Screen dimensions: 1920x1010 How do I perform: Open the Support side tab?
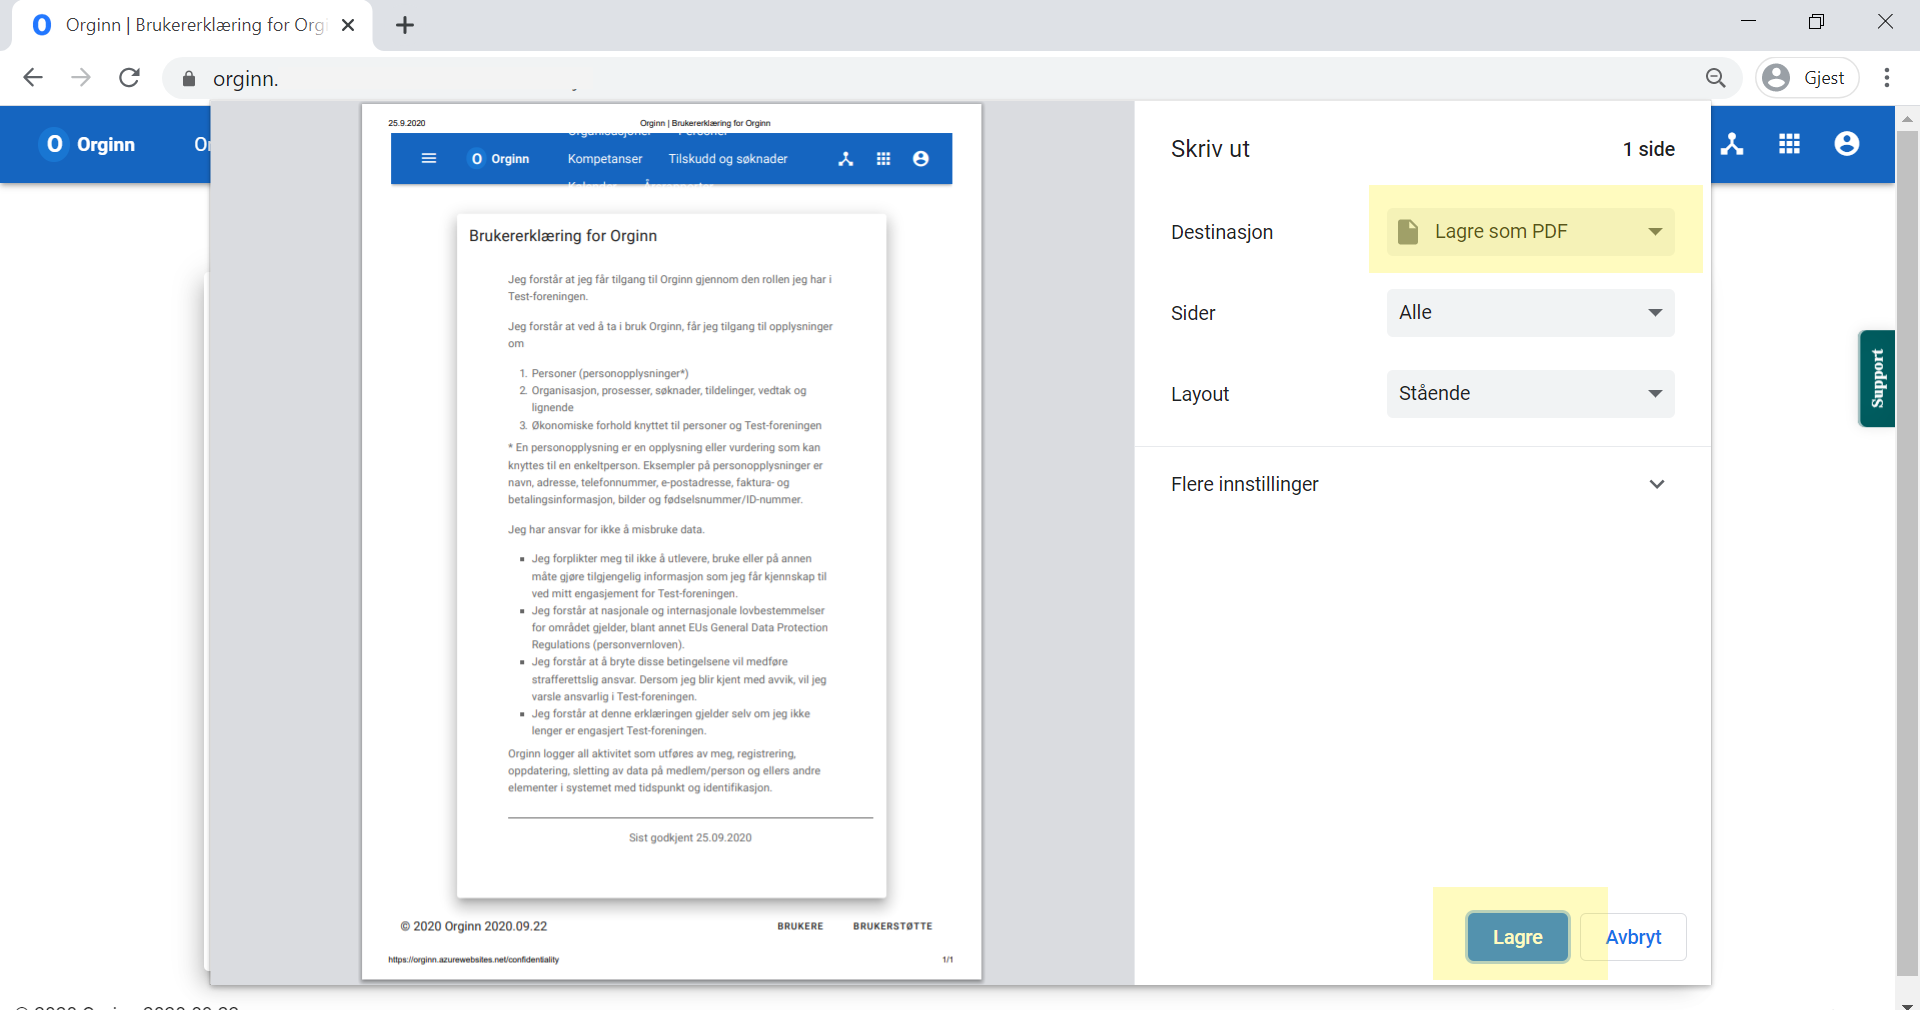pos(1877,378)
